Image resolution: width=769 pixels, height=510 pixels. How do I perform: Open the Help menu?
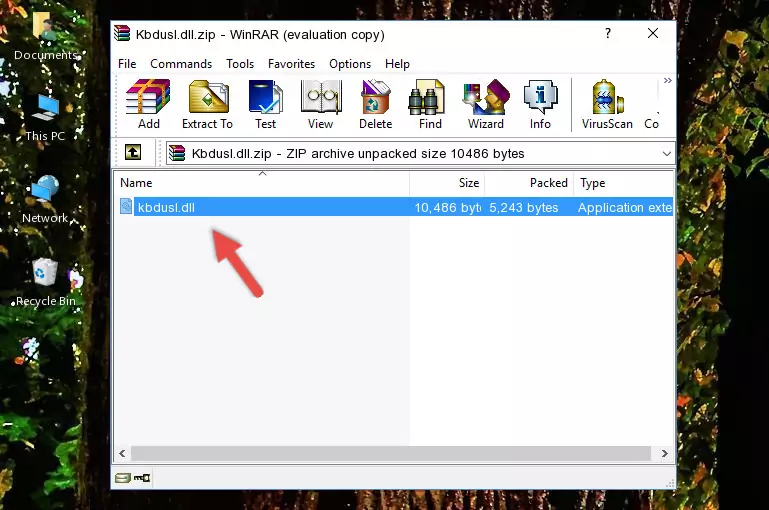(397, 64)
